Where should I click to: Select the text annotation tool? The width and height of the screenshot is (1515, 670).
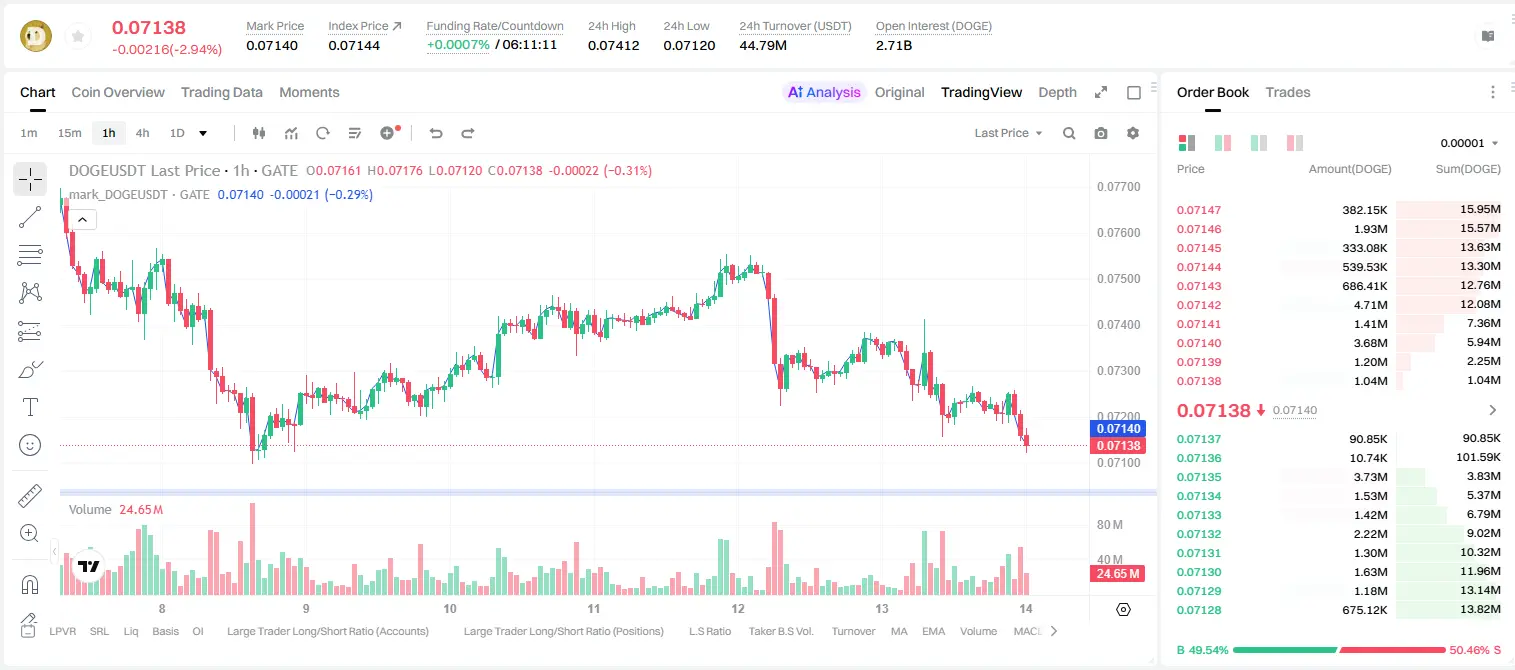tap(30, 407)
